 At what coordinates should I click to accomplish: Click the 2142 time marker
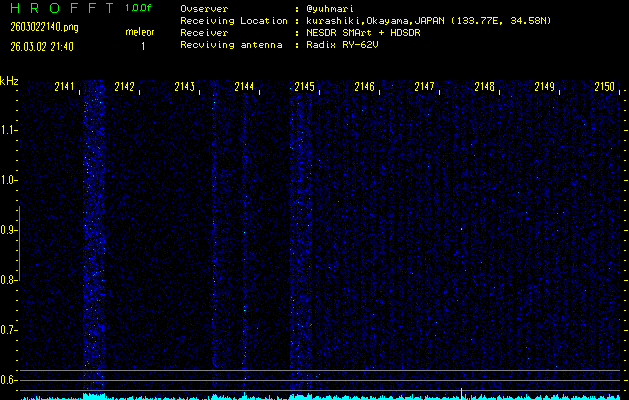click(124, 87)
